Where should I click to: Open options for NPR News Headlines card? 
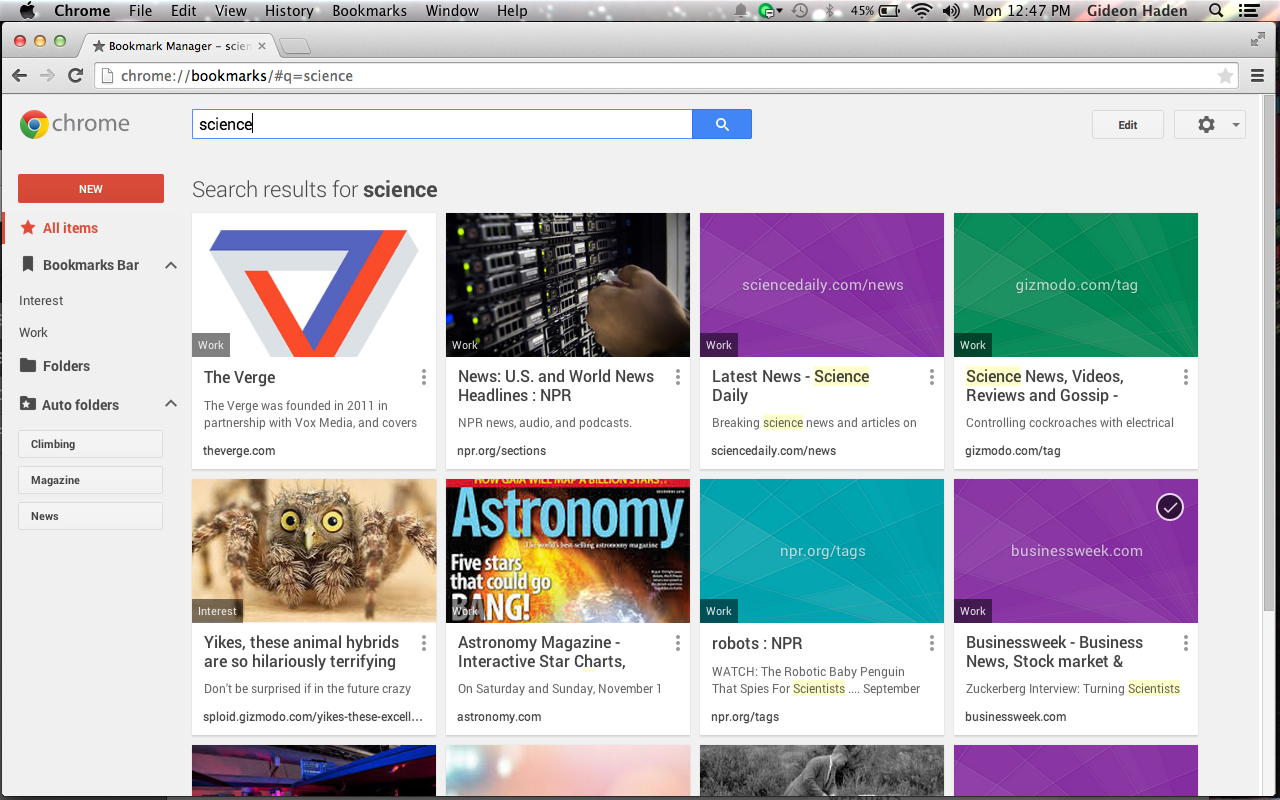[678, 377]
